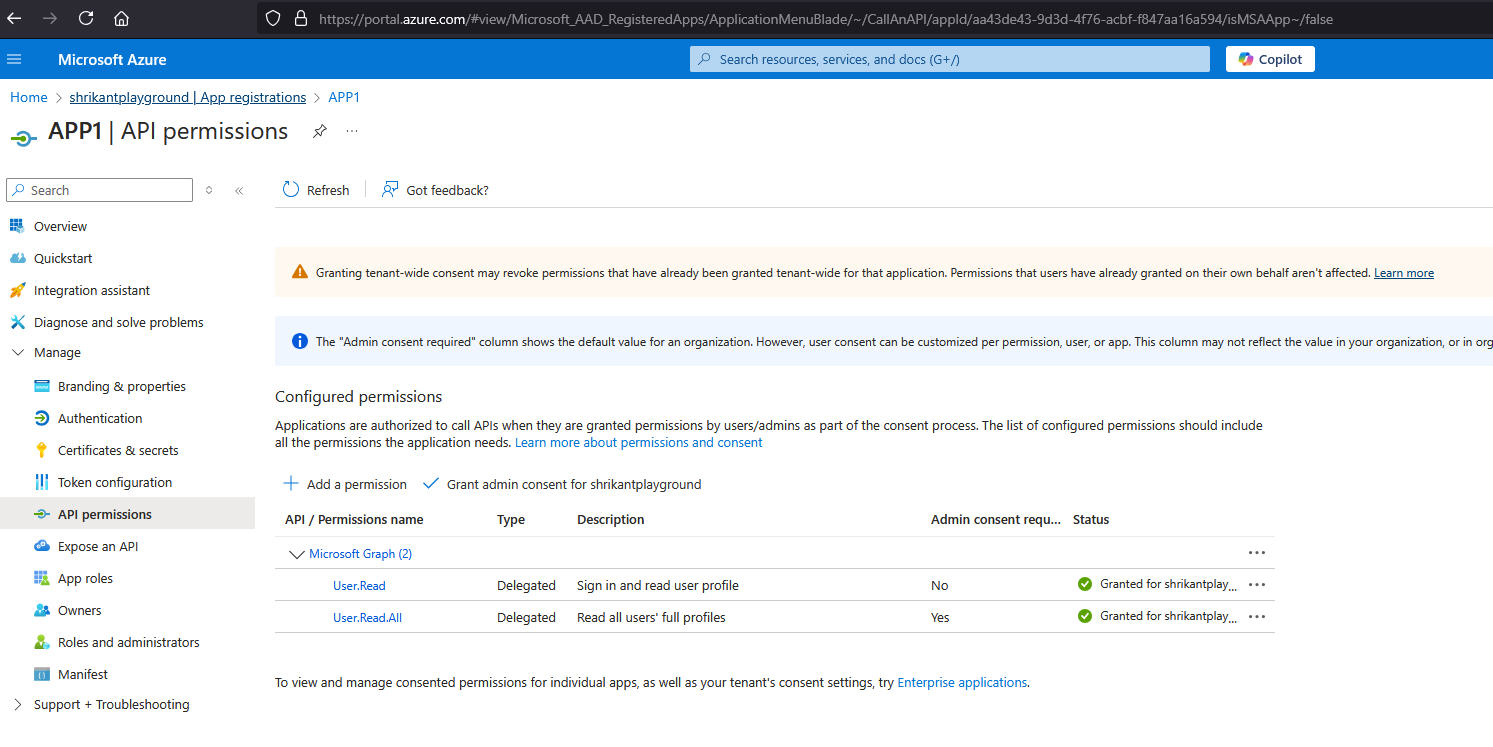Reload the page with the browser refresh icon

(x=86, y=18)
